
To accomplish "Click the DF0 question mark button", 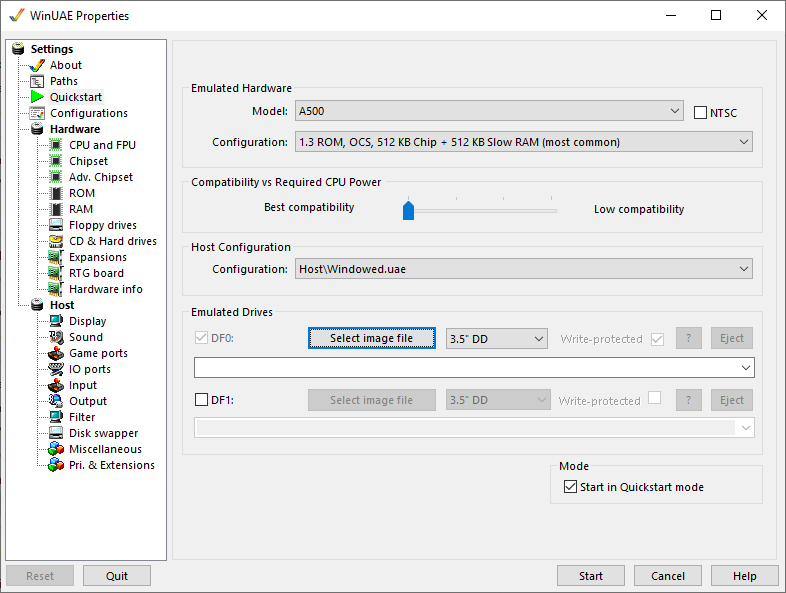I will pyautogui.click(x=688, y=338).
